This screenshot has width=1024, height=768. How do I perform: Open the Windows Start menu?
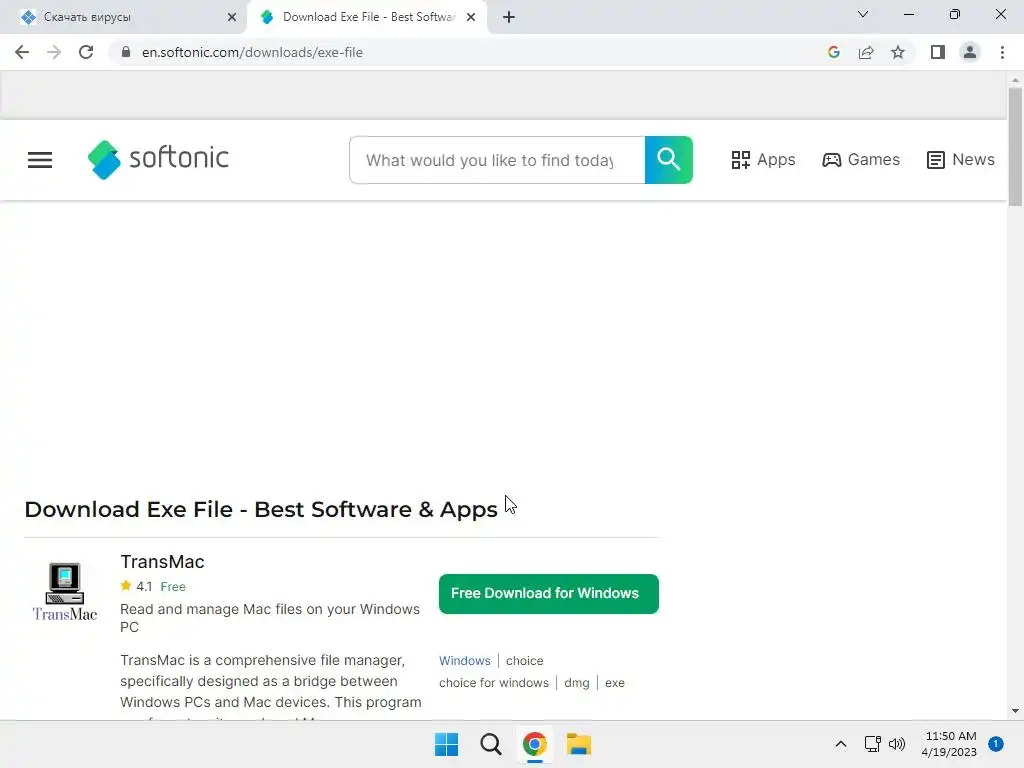[447, 744]
